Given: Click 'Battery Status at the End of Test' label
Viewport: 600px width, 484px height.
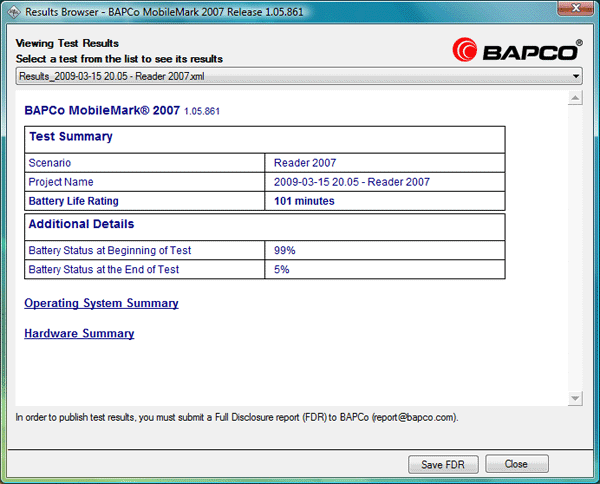Looking at the screenshot, I should coord(104,269).
